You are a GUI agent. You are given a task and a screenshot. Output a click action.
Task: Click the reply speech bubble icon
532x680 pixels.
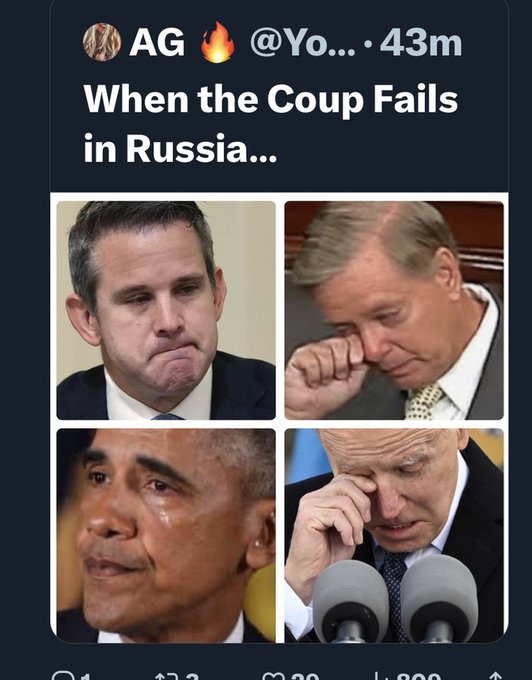click(x=63, y=676)
